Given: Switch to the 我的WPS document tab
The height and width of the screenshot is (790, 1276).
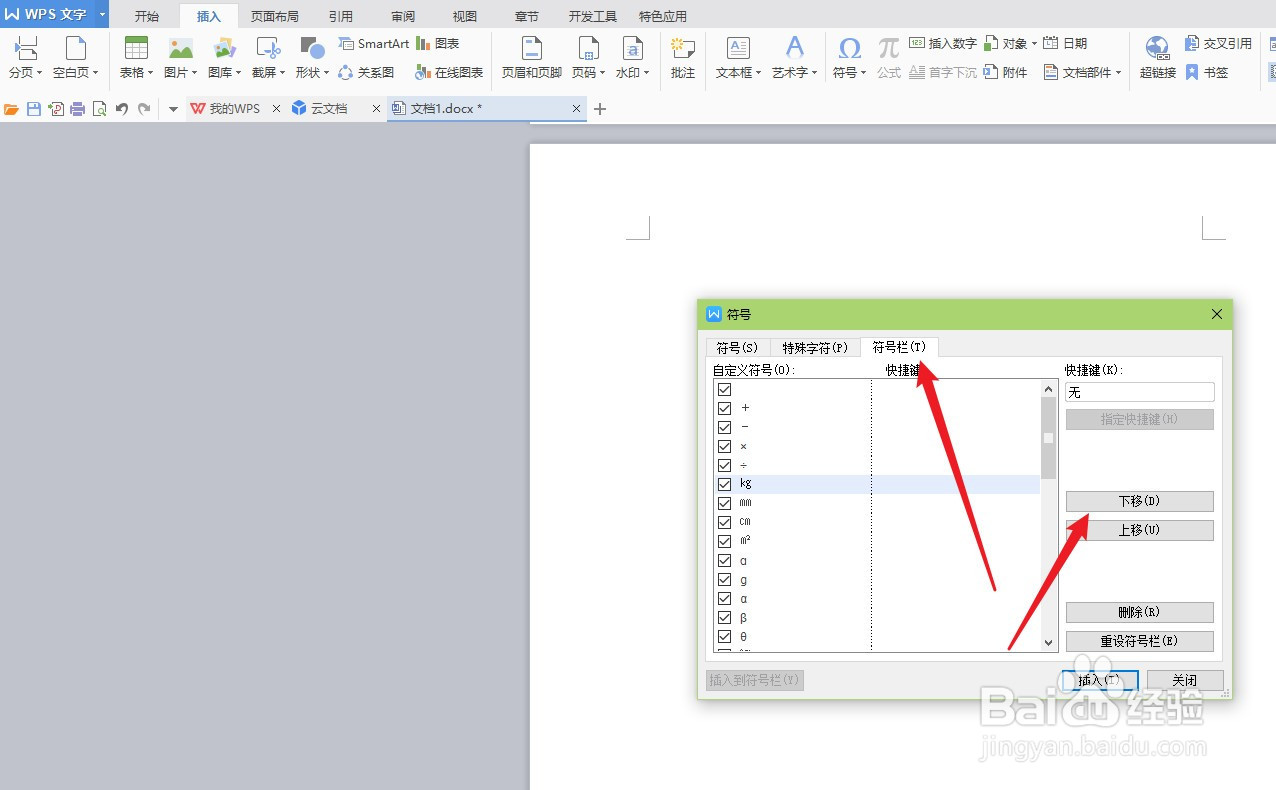Looking at the screenshot, I should 234,109.
